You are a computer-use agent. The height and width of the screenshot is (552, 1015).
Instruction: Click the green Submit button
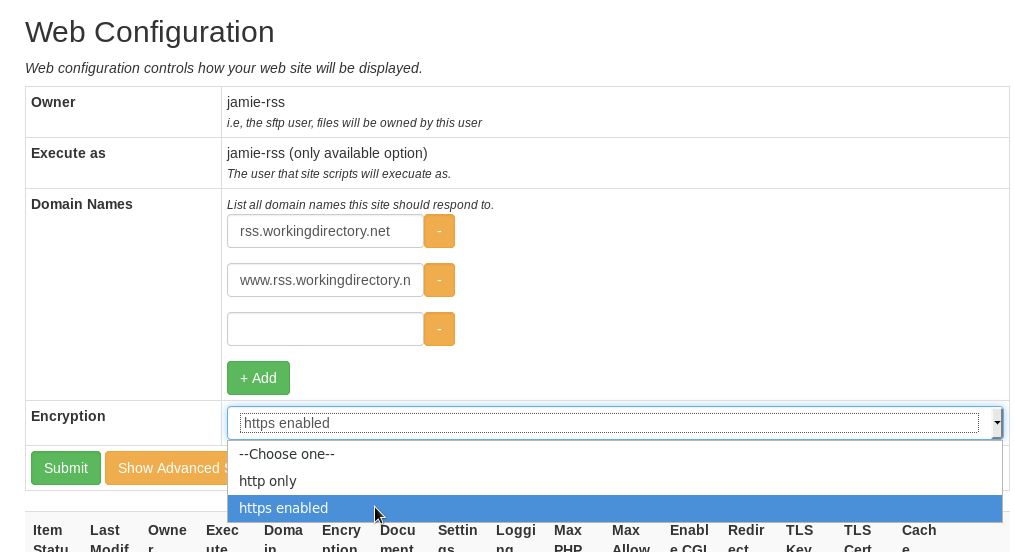pyautogui.click(x=66, y=468)
